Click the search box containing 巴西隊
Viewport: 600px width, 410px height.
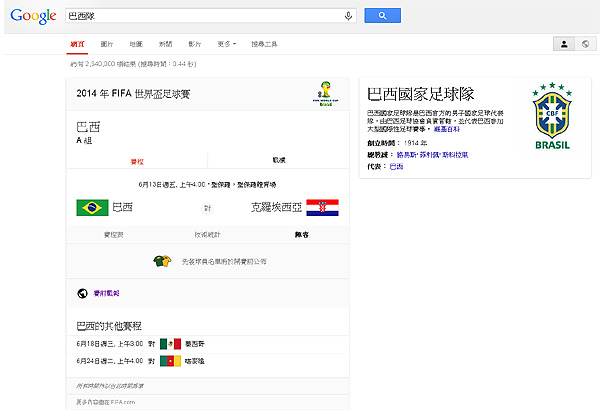pos(210,16)
